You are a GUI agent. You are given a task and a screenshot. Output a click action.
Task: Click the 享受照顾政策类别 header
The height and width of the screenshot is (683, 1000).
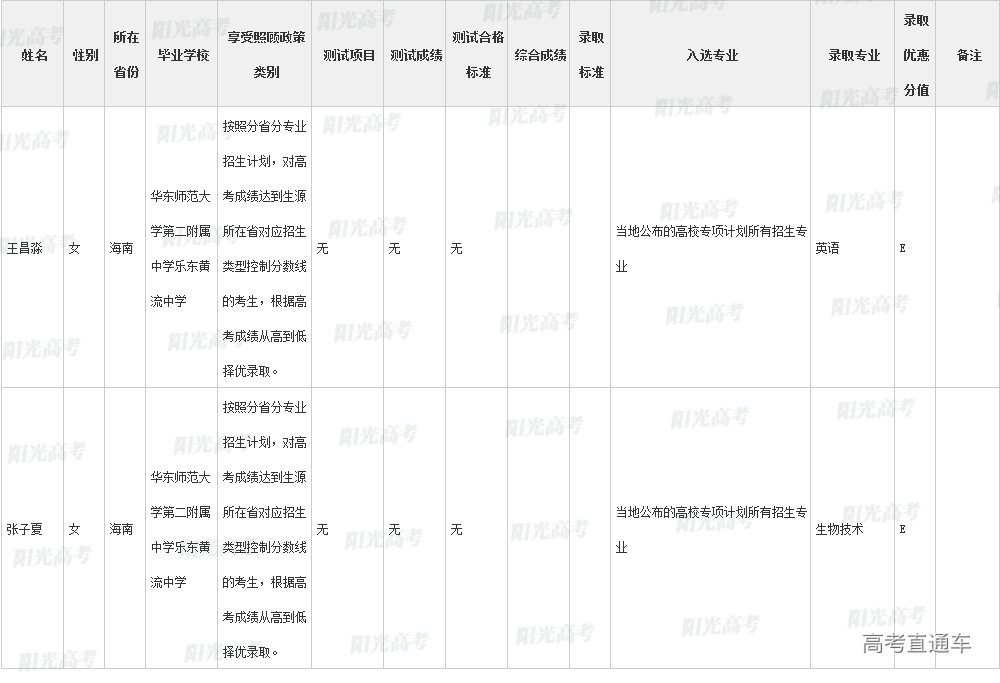point(266,55)
